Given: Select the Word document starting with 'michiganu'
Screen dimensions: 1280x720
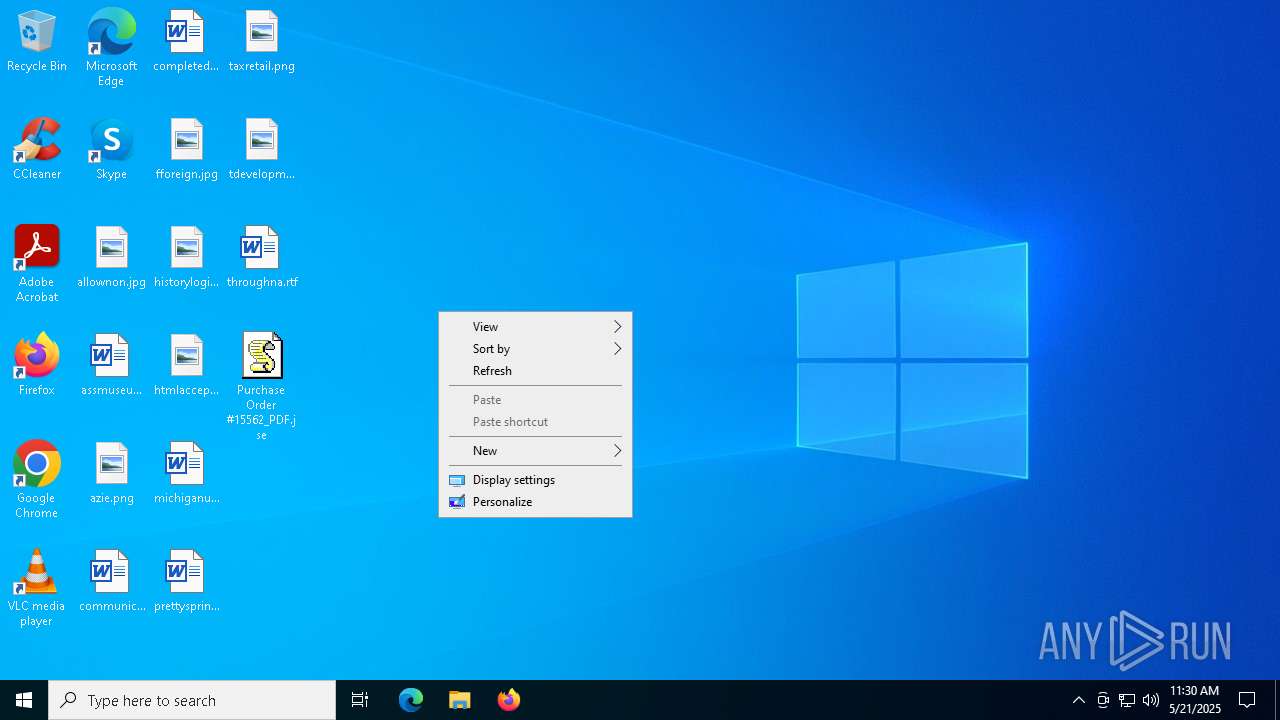Looking at the screenshot, I should (x=186, y=474).
